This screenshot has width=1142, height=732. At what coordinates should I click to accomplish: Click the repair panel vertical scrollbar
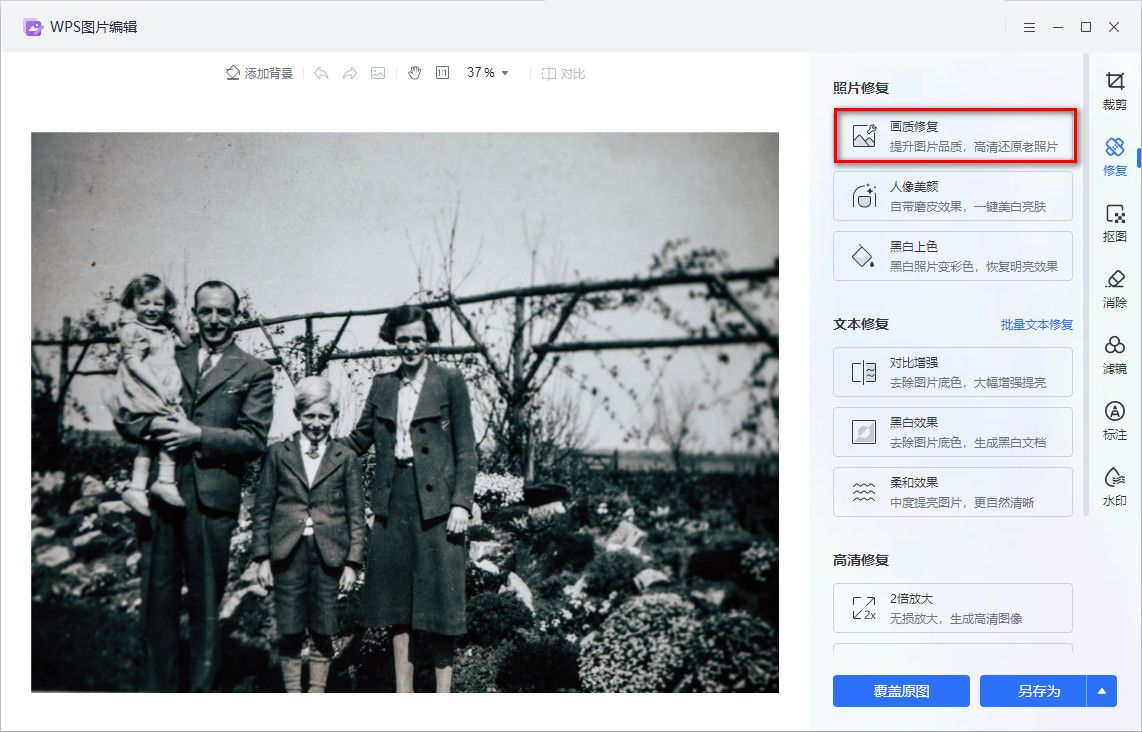[x=1086, y=284]
